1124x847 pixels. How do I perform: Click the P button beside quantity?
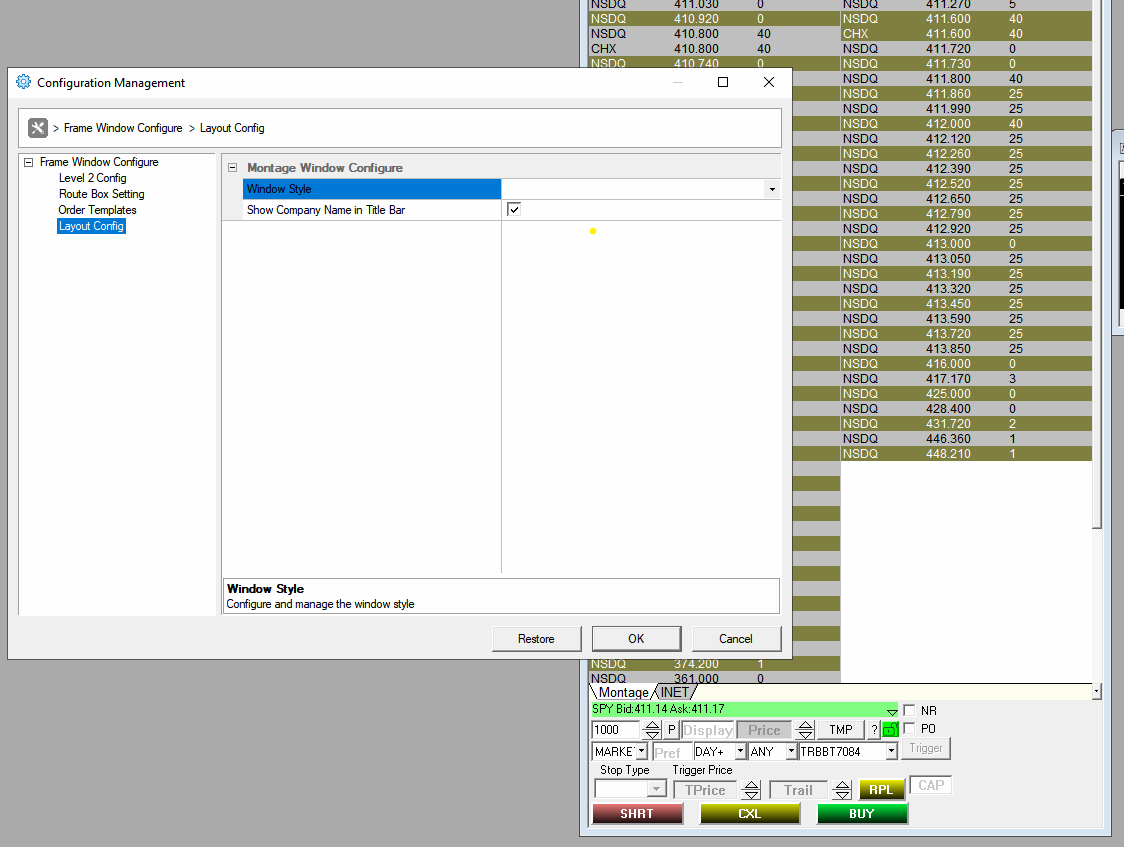pyautogui.click(x=672, y=729)
